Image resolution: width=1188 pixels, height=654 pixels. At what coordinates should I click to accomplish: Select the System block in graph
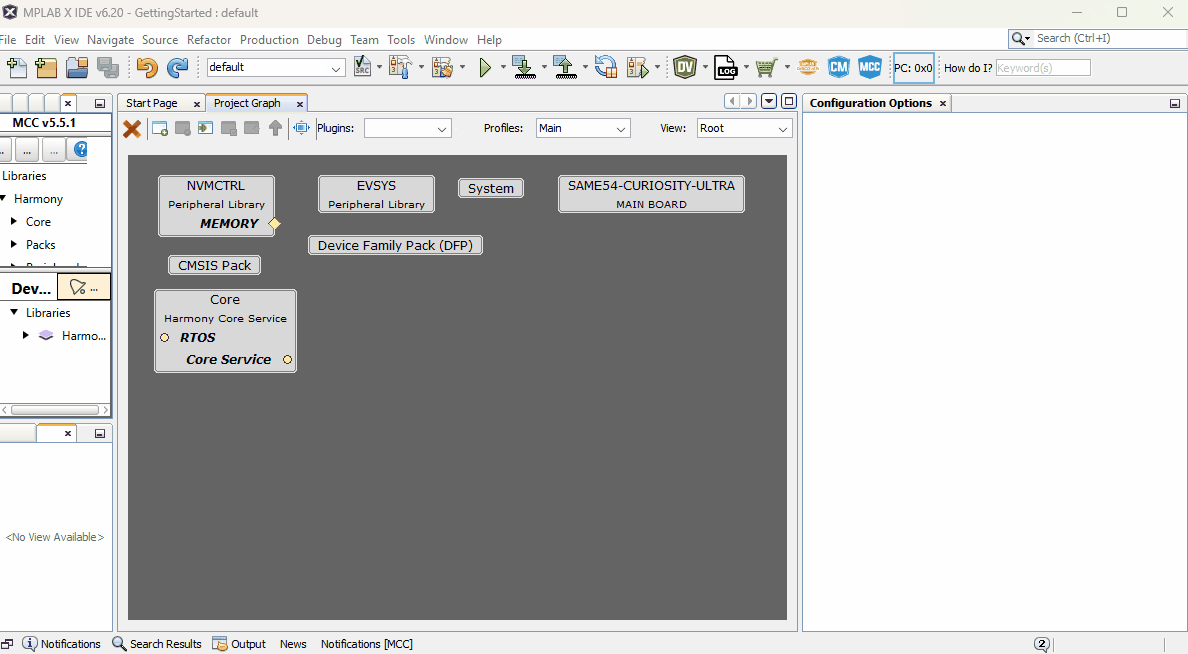(x=491, y=188)
